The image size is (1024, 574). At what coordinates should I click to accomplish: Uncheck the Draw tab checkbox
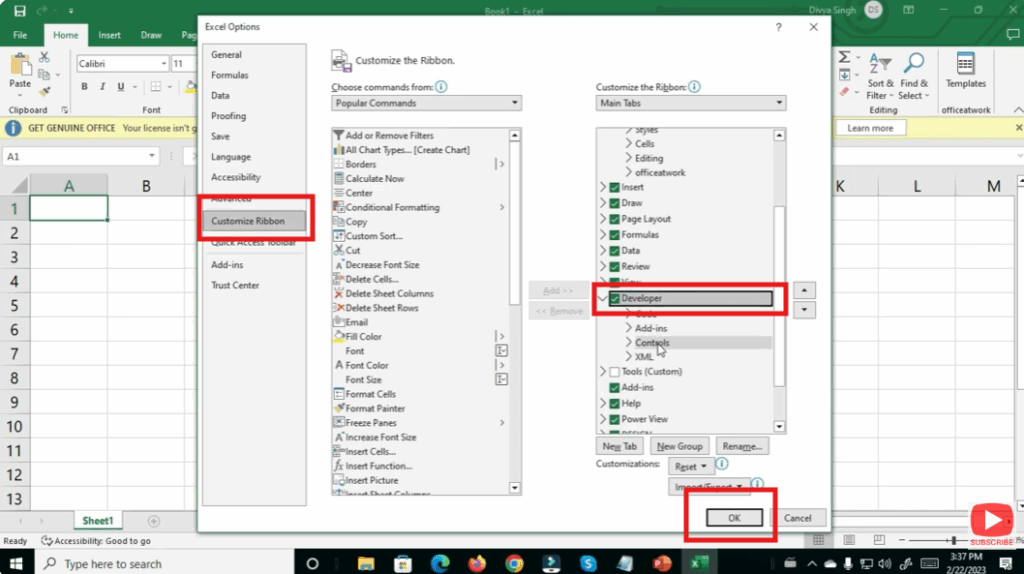coord(615,203)
